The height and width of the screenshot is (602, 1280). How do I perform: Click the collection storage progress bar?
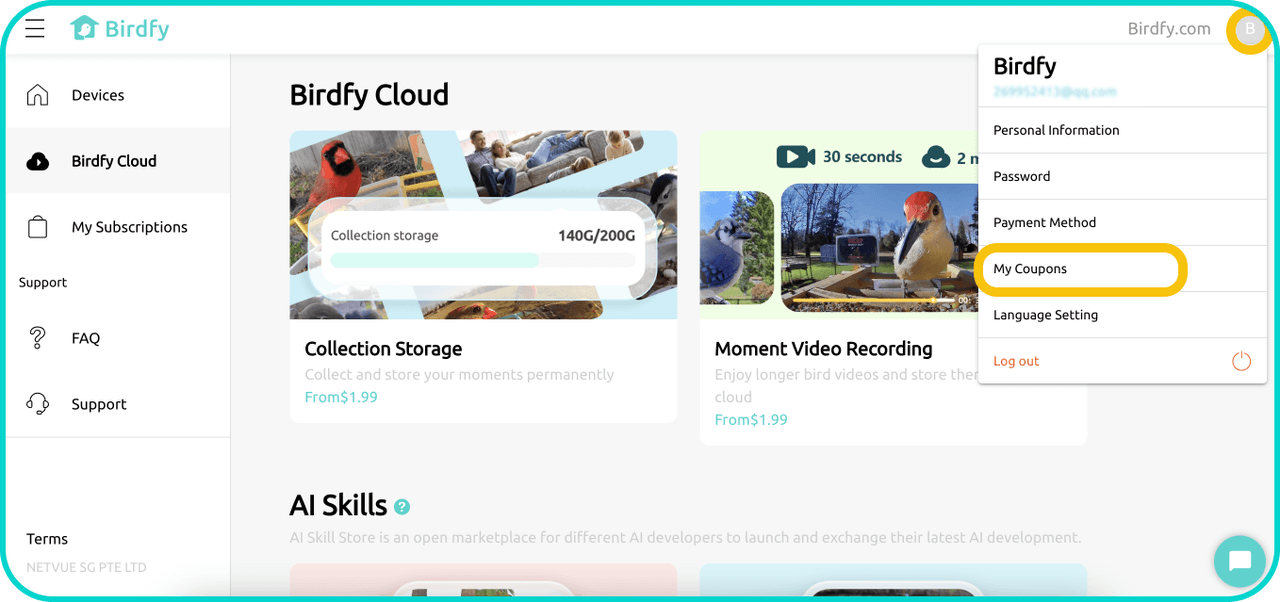(x=483, y=261)
